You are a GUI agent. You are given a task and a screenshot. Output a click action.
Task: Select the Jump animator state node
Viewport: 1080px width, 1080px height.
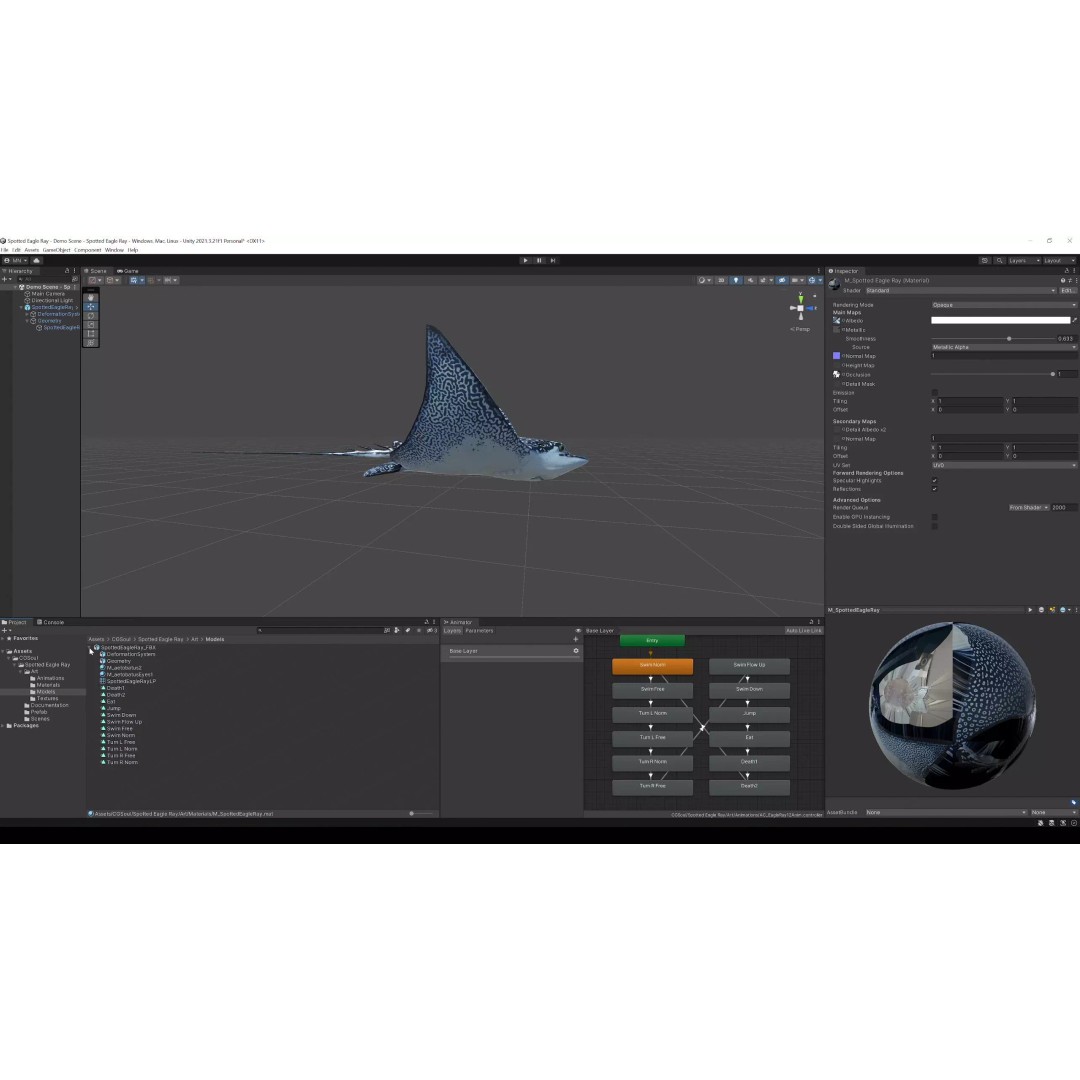pos(749,714)
